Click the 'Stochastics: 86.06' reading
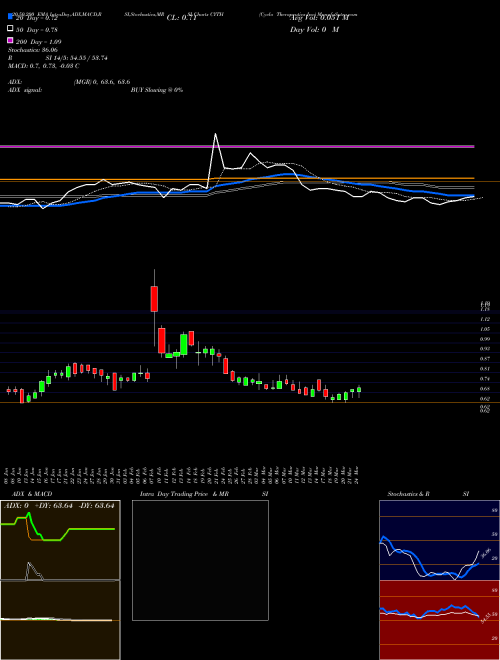The width and height of the screenshot is (500, 660). (x=31, y=50)
